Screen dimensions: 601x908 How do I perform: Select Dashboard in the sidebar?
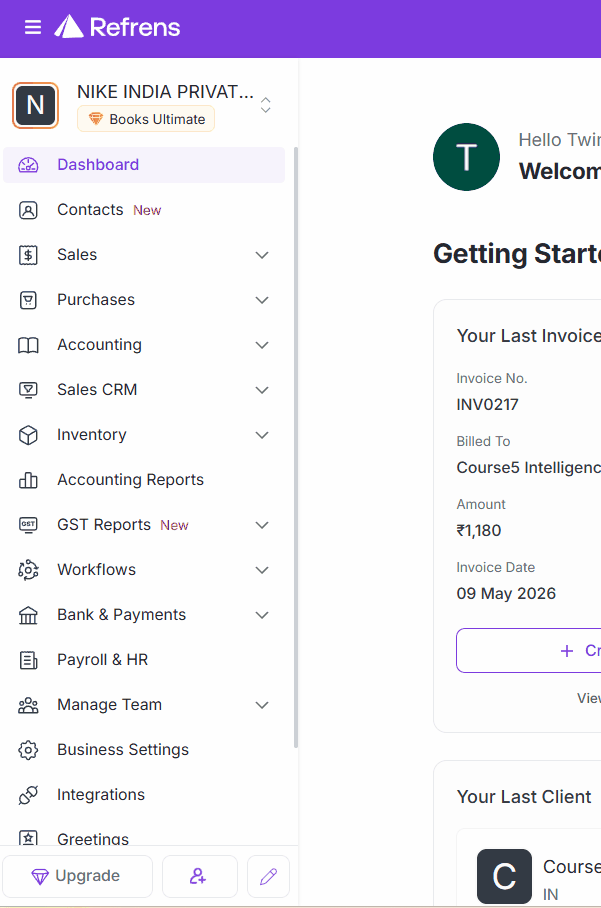point(98,165)
